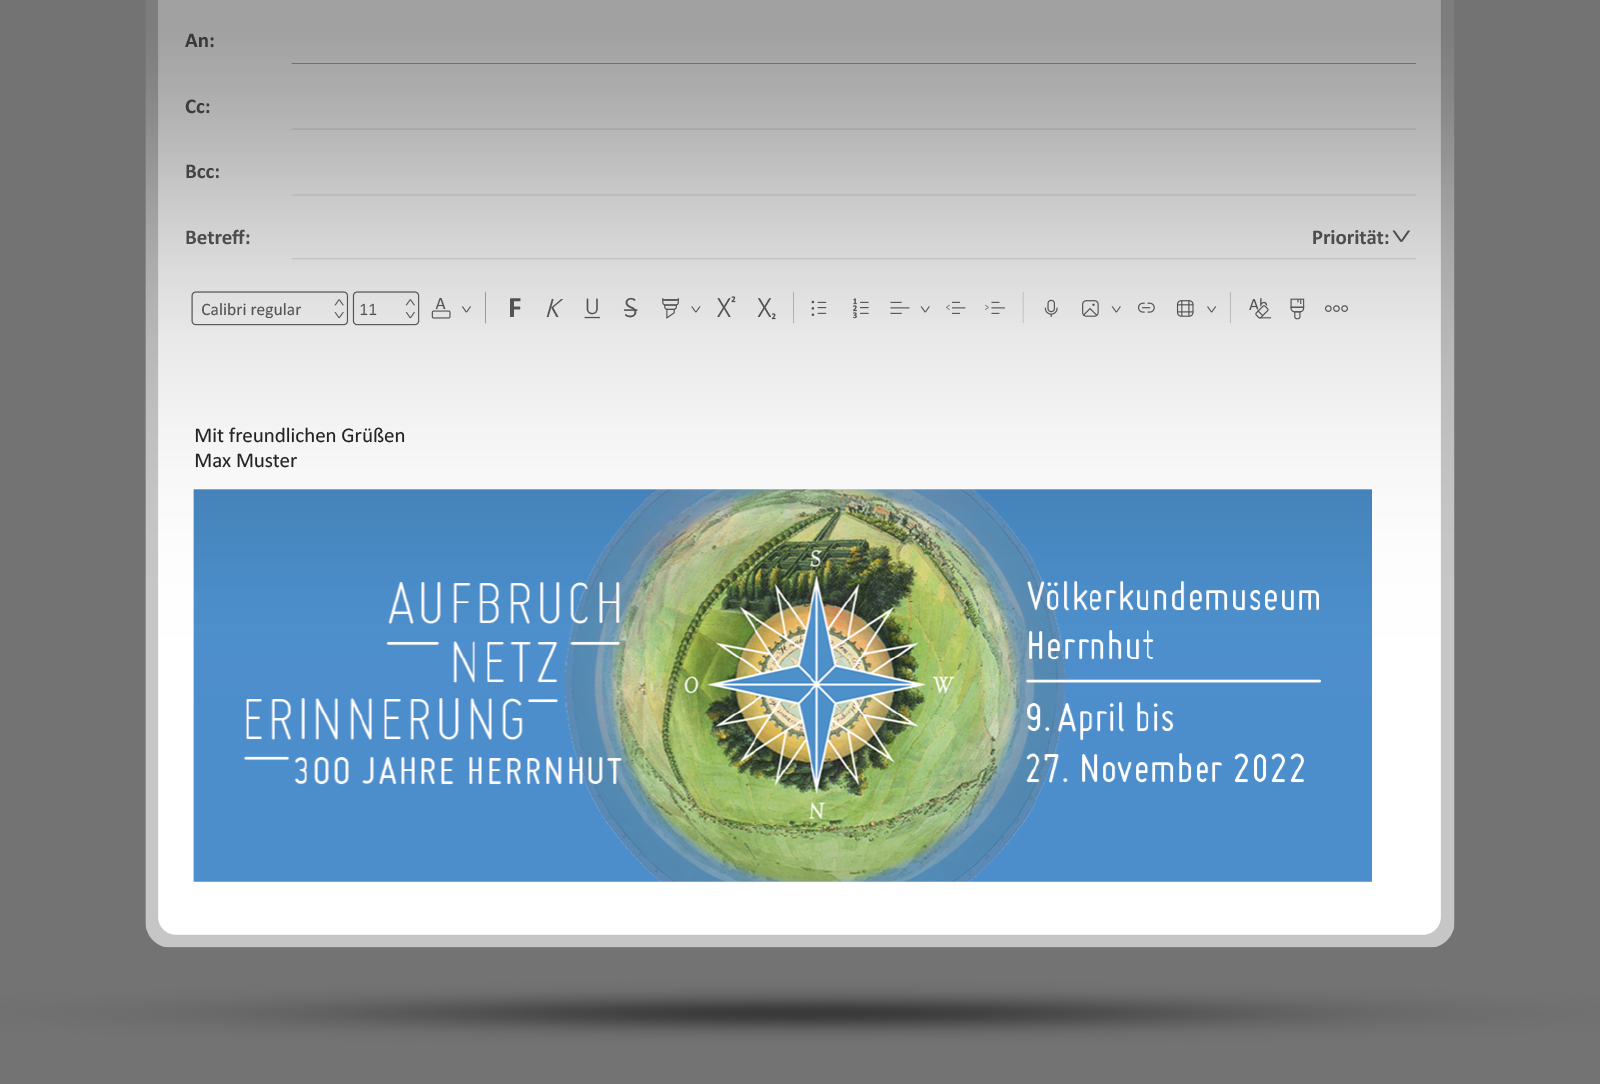Click the Betreff subject field
The width and height of the screenshot is (1600, 1084).
780,238
